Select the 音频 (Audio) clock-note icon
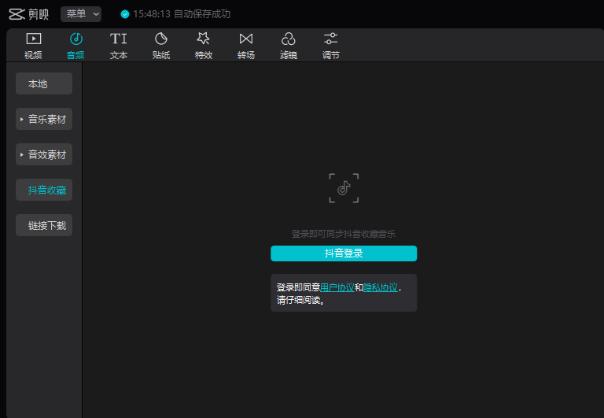The width and height of the screenshot is (604, 418). tap(76, 39)
